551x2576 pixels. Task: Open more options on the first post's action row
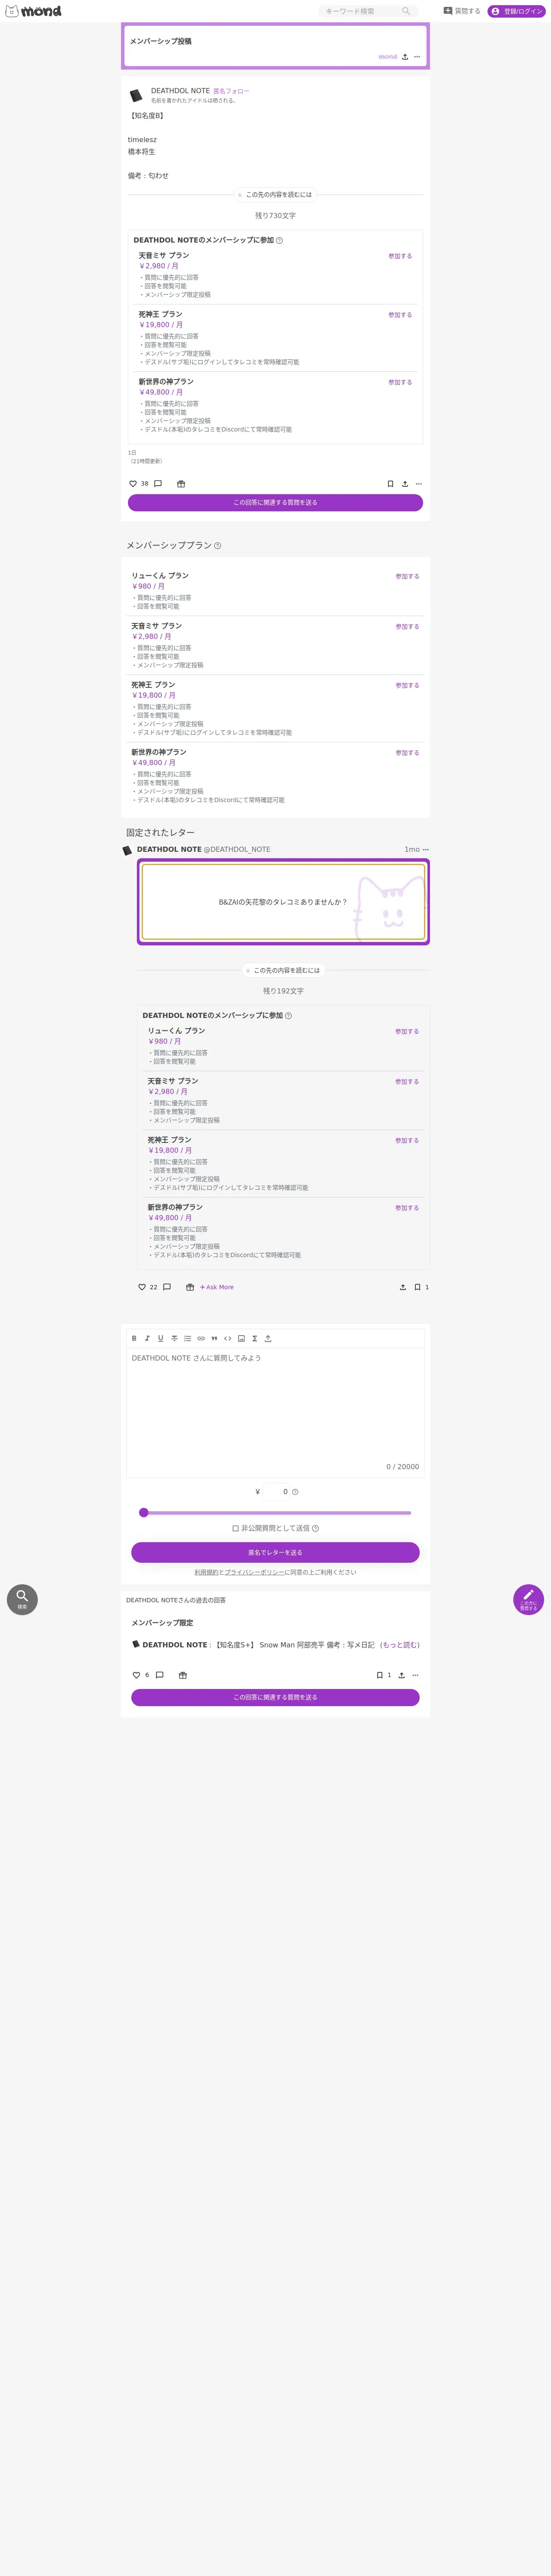point(419,484)
